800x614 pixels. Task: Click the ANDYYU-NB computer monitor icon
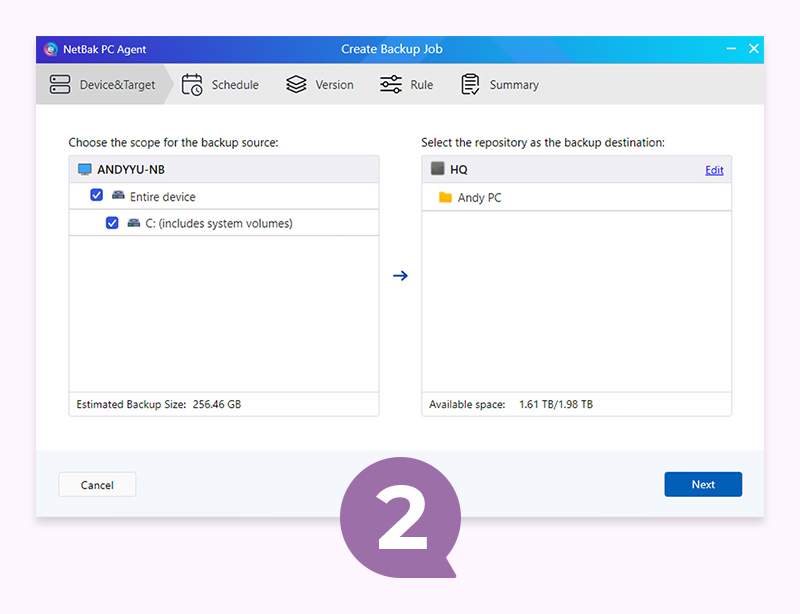85,169
